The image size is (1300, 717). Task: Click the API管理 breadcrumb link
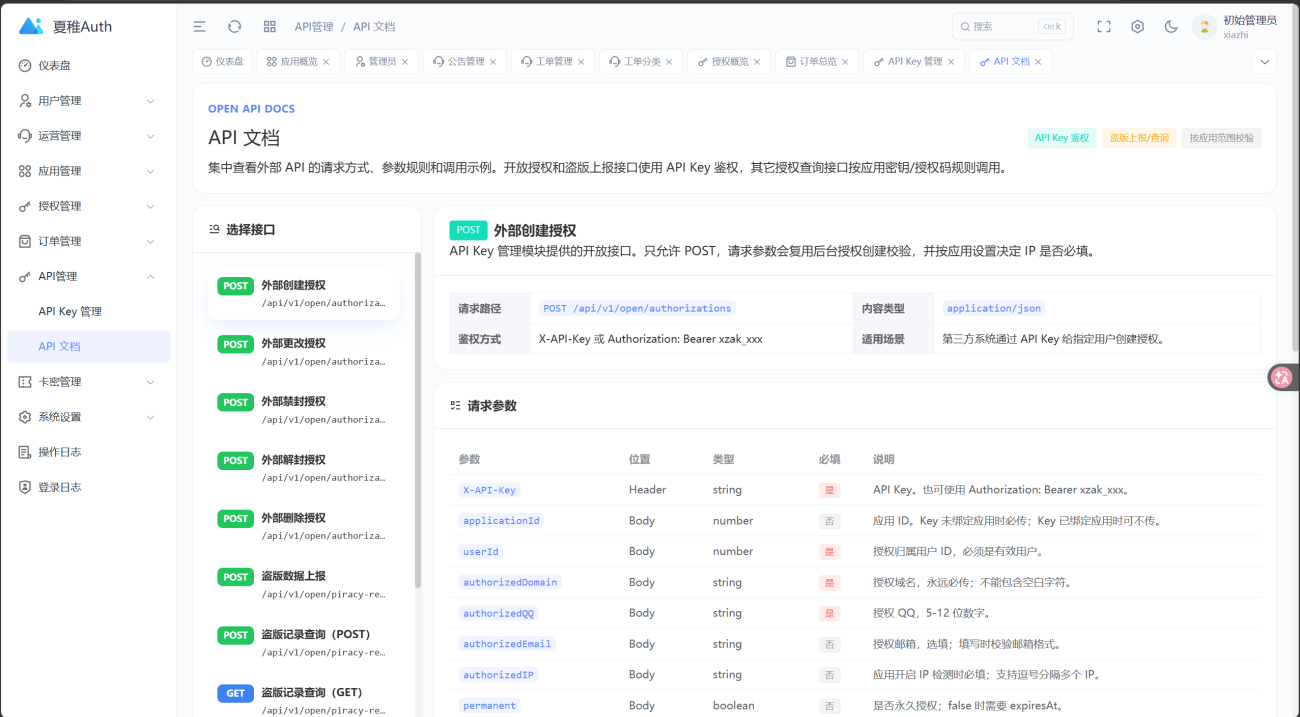[314, 27]
